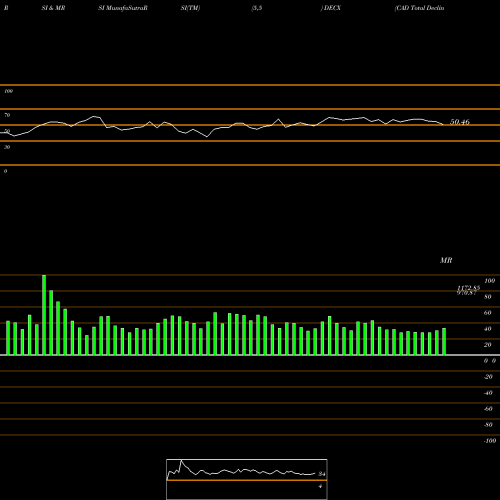The height and width of the screenshot is (500, 500).
Task: Click the 100 label on the MR axis
Action: (489, 281)
